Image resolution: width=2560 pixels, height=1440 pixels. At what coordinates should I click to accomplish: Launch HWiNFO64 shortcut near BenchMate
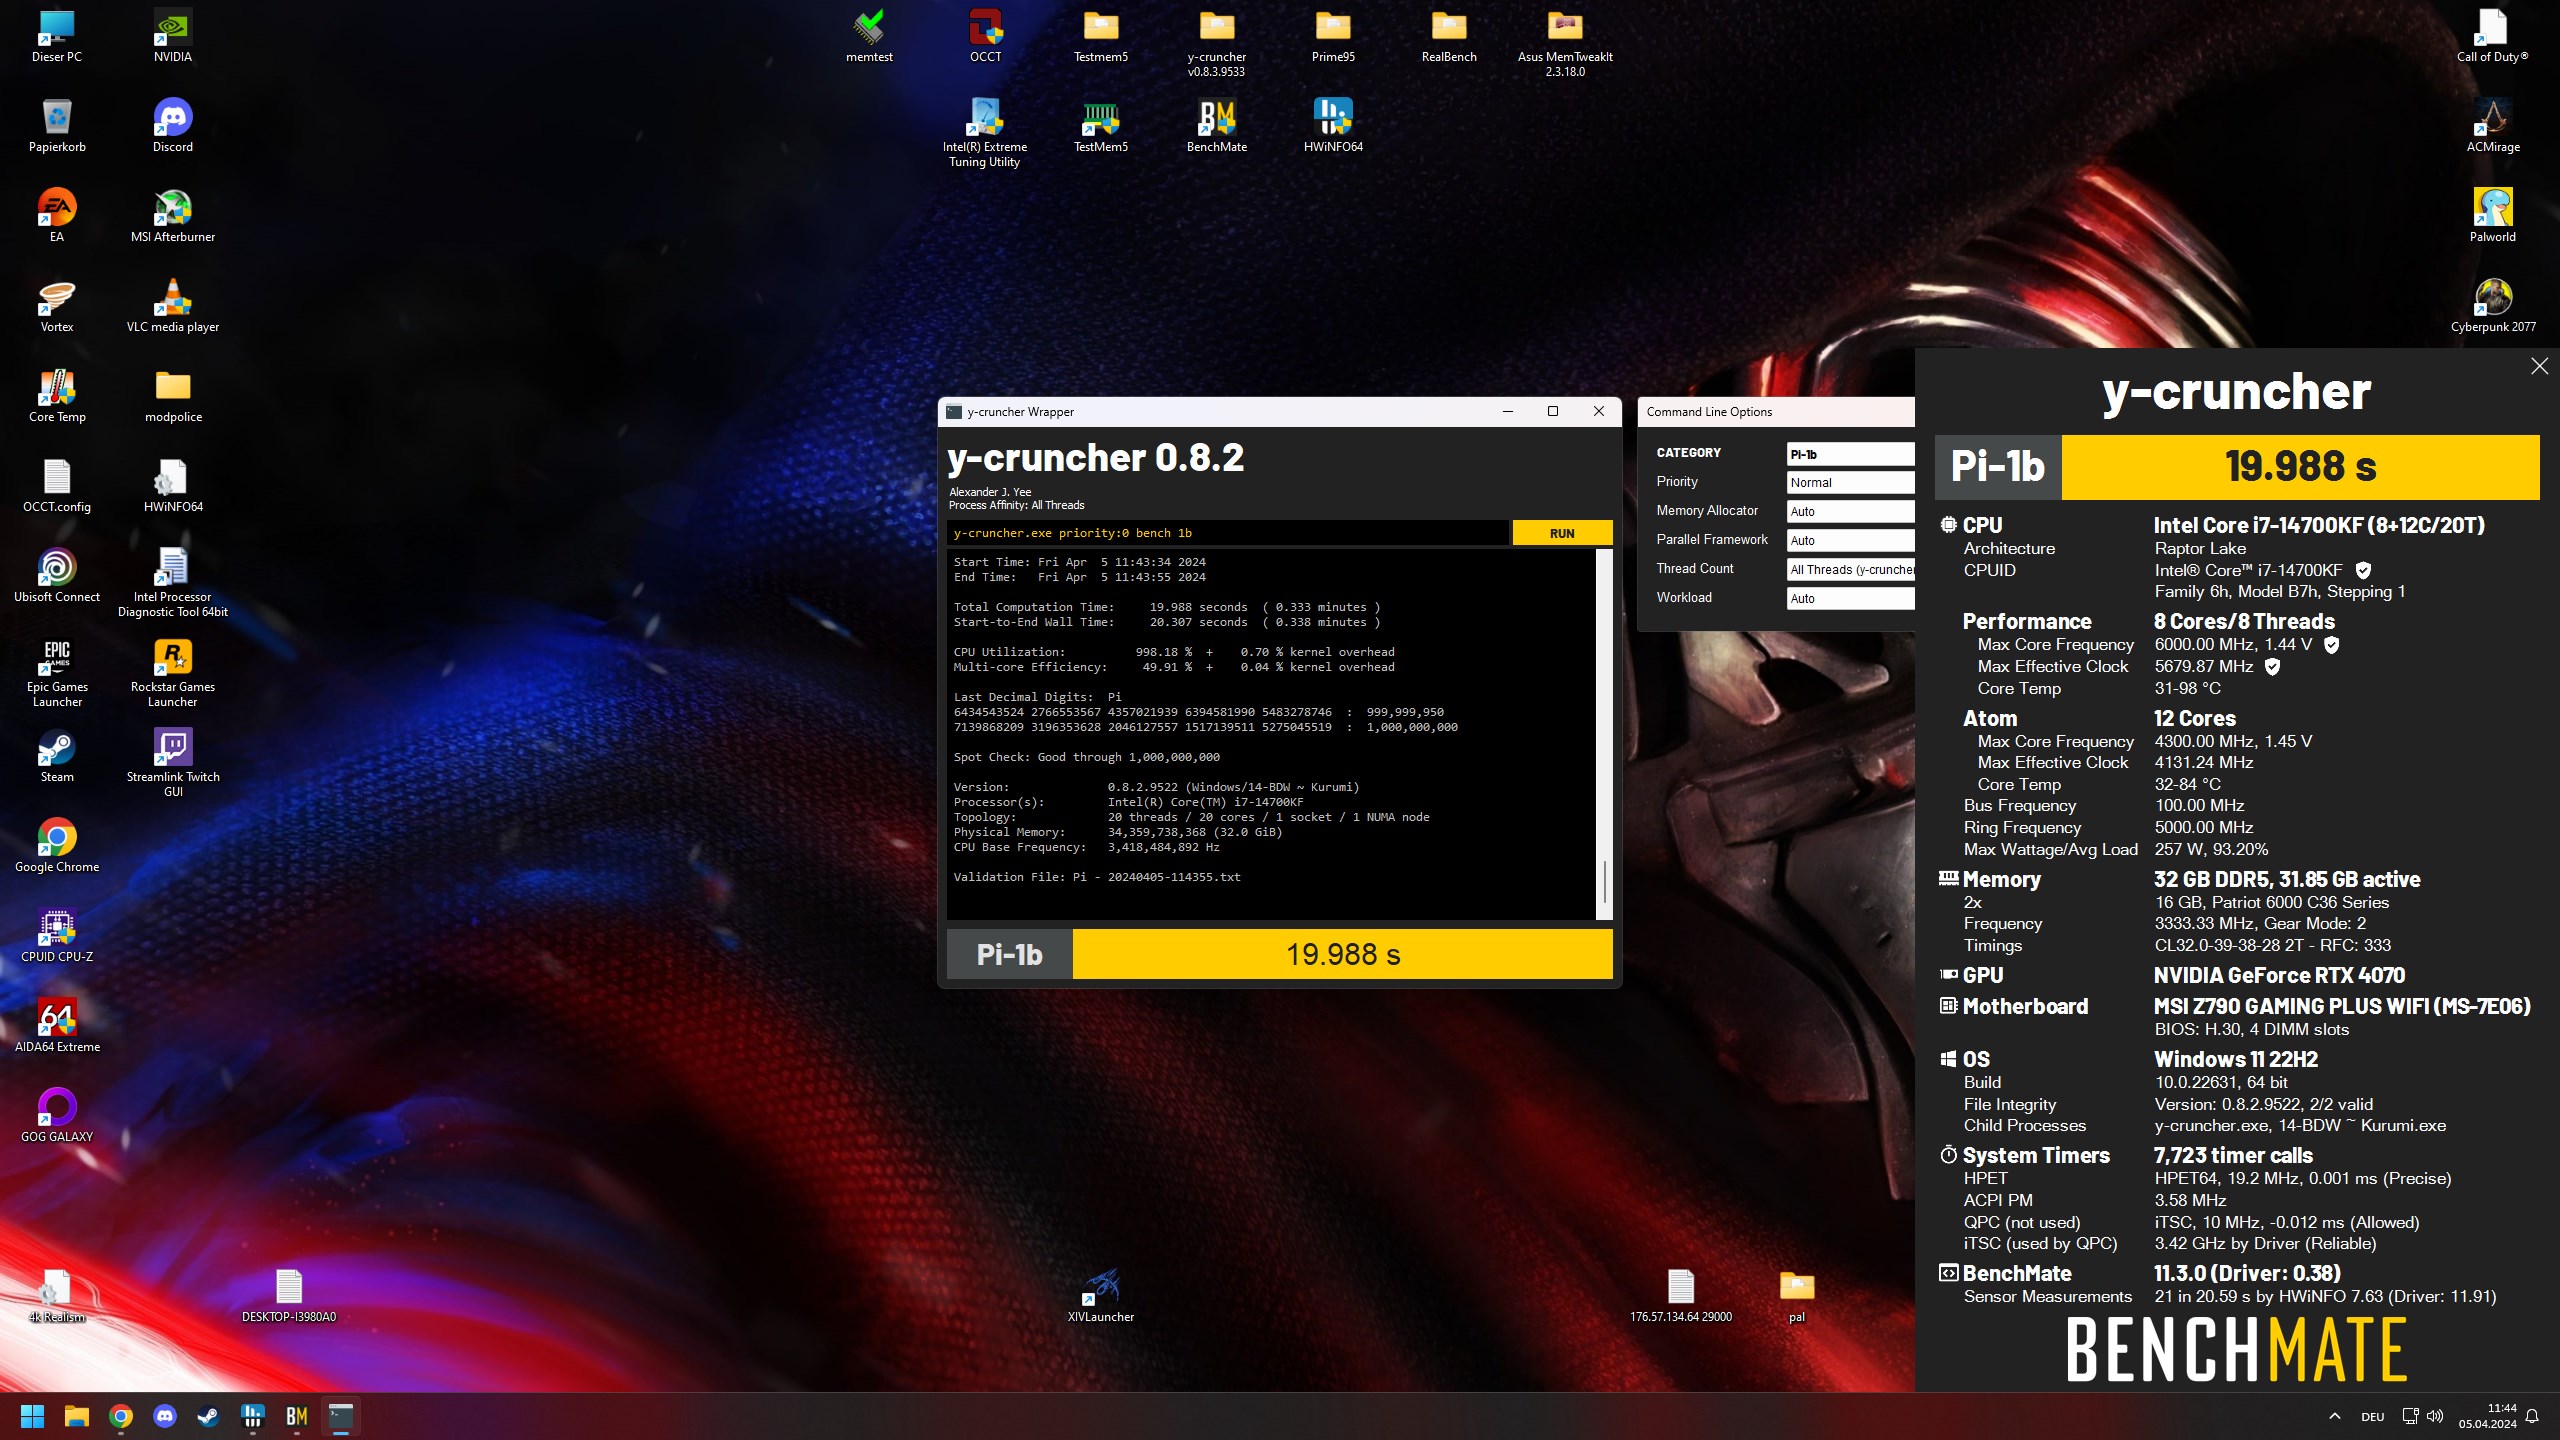point(1333,127)
